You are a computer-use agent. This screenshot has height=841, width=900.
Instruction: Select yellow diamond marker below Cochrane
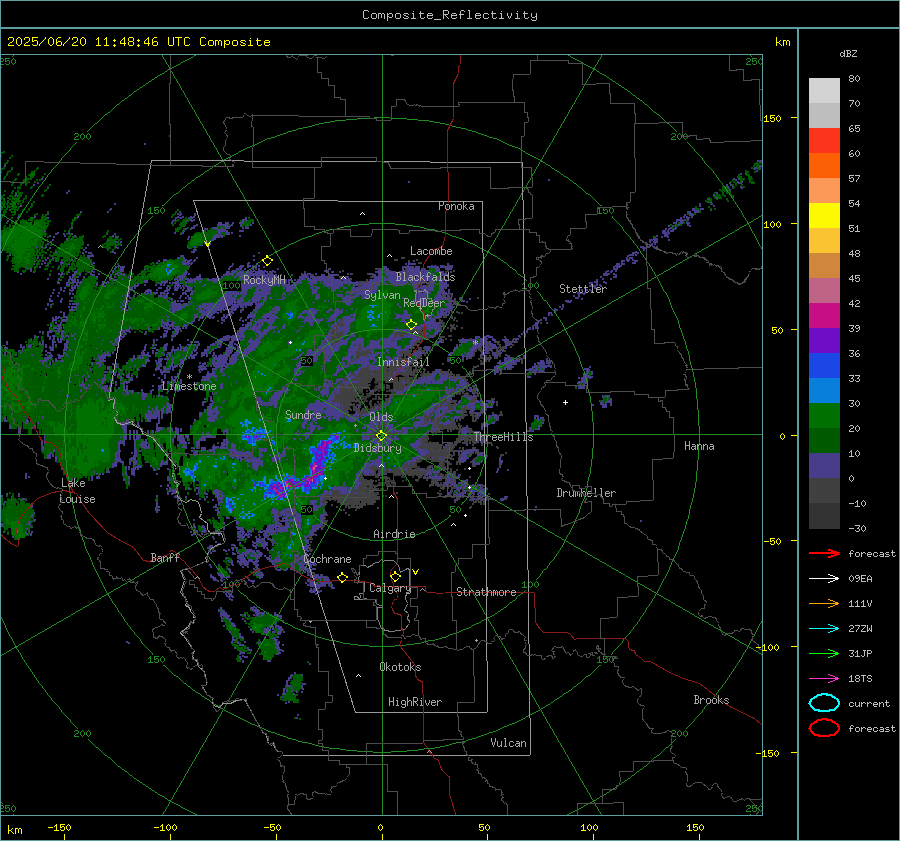(x=342, y=577)
